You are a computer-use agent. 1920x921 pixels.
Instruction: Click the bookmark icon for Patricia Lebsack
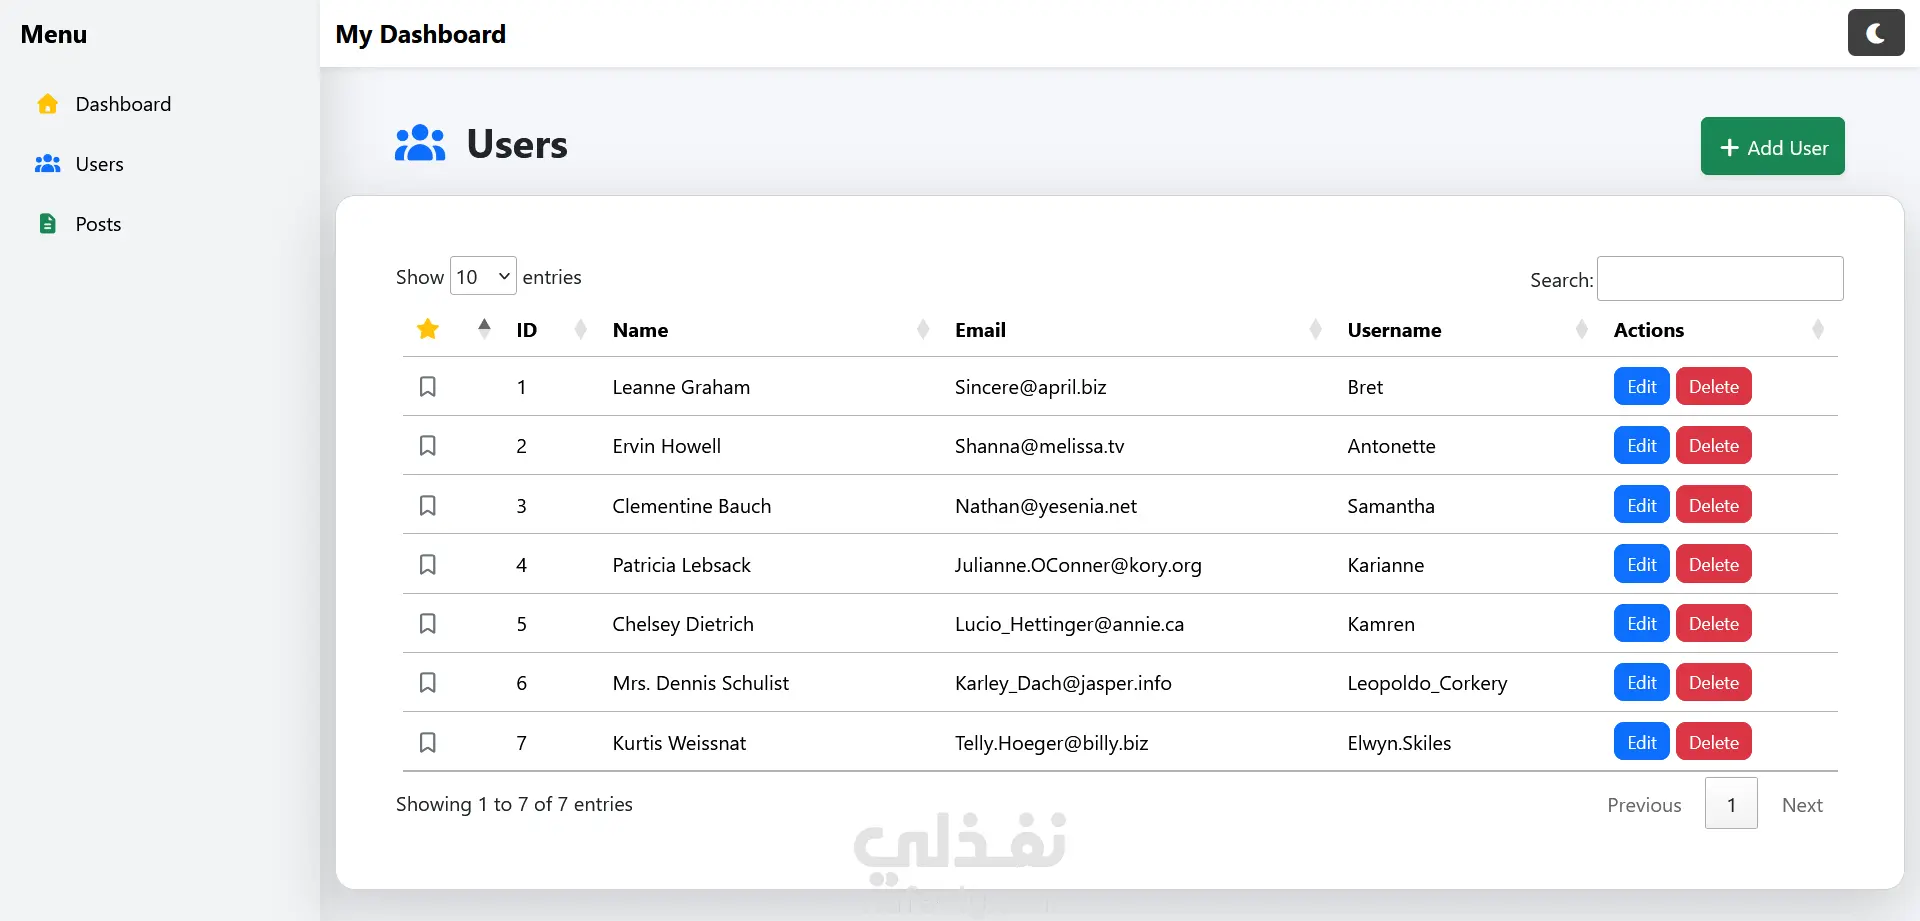coord(428,565)
